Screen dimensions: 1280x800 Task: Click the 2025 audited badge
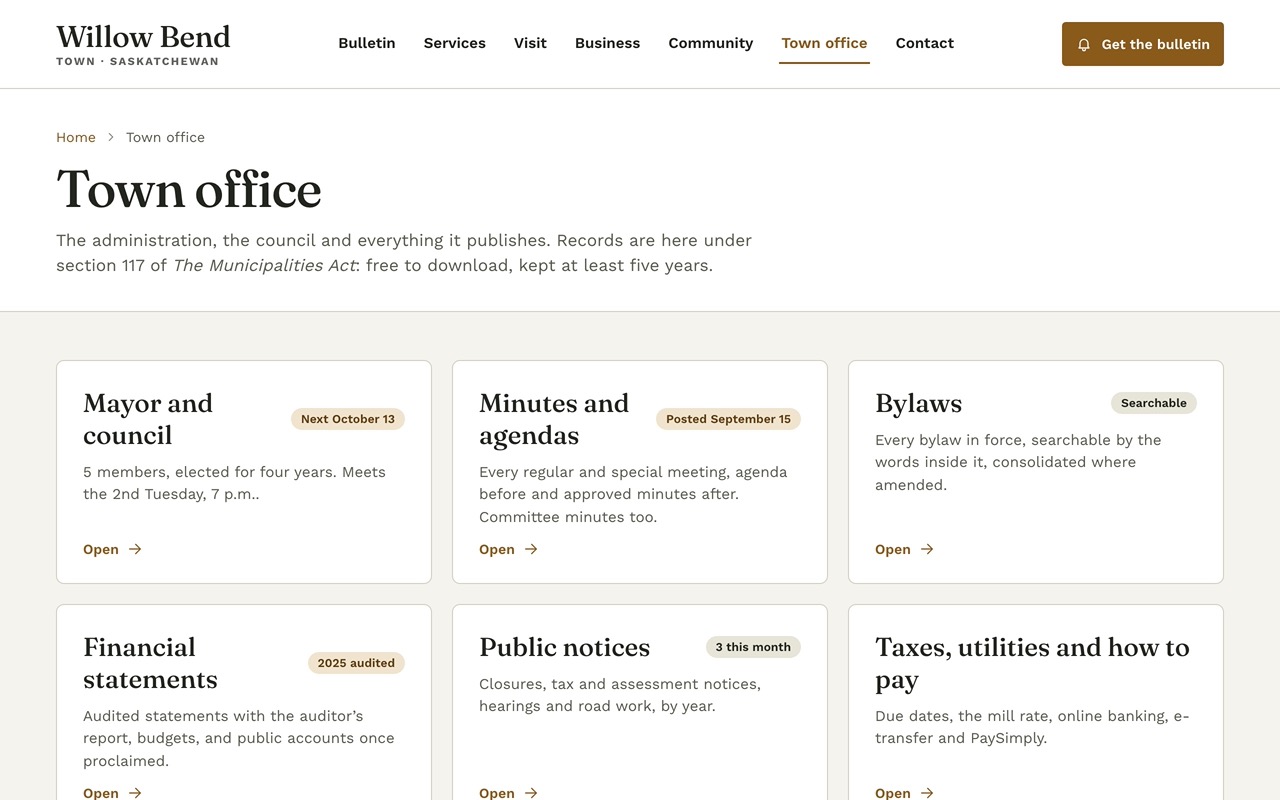[x=356, y=663]
